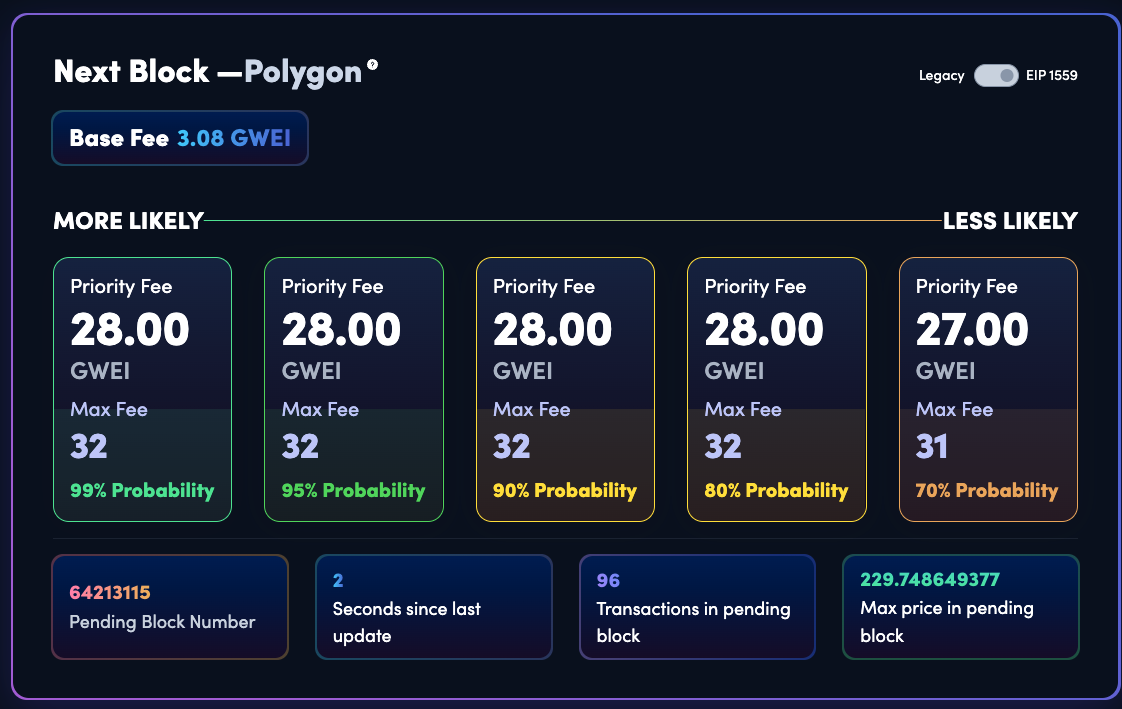The width and height of the screenshot is (1122, 709).
Task: Expand the Max price in pending block card
Action: pyautogui.click(x=961, y=607)
